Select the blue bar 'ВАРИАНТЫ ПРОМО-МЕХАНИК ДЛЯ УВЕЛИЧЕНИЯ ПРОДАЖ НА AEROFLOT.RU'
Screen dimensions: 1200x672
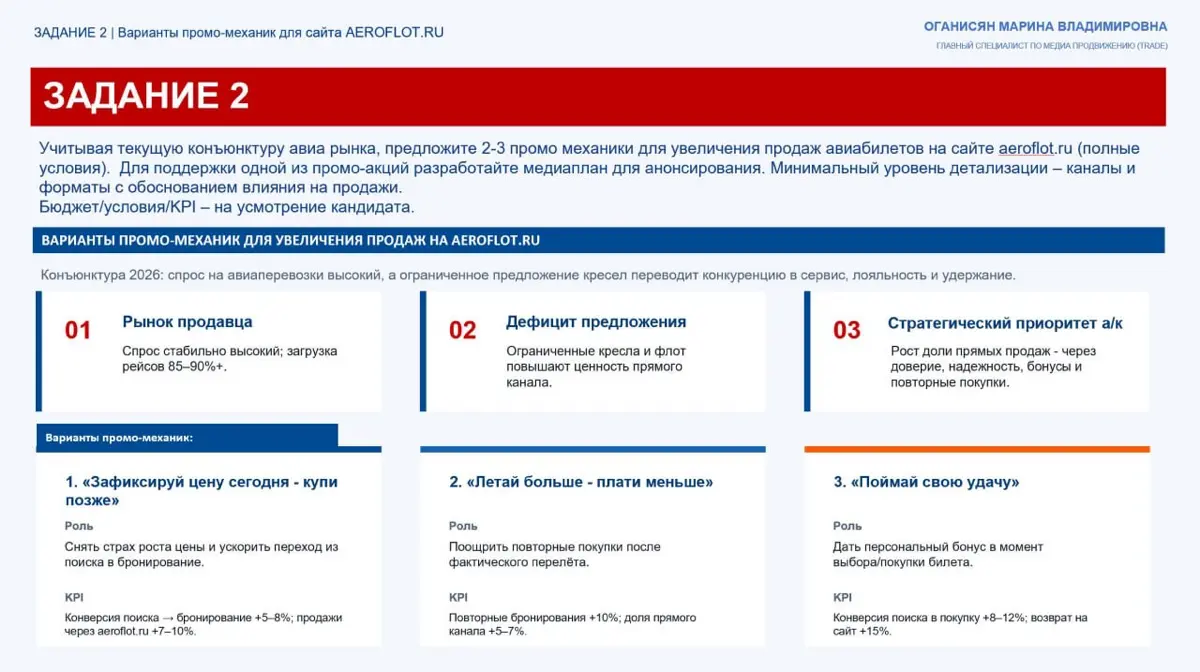point(597,240)
